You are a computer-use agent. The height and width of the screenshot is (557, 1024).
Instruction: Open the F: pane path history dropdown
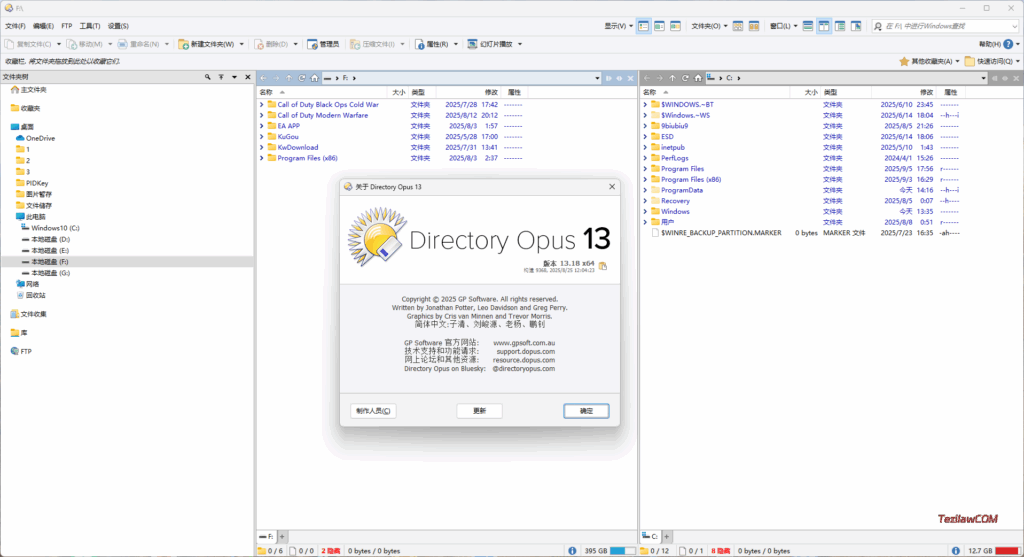[x=597, y=78]
